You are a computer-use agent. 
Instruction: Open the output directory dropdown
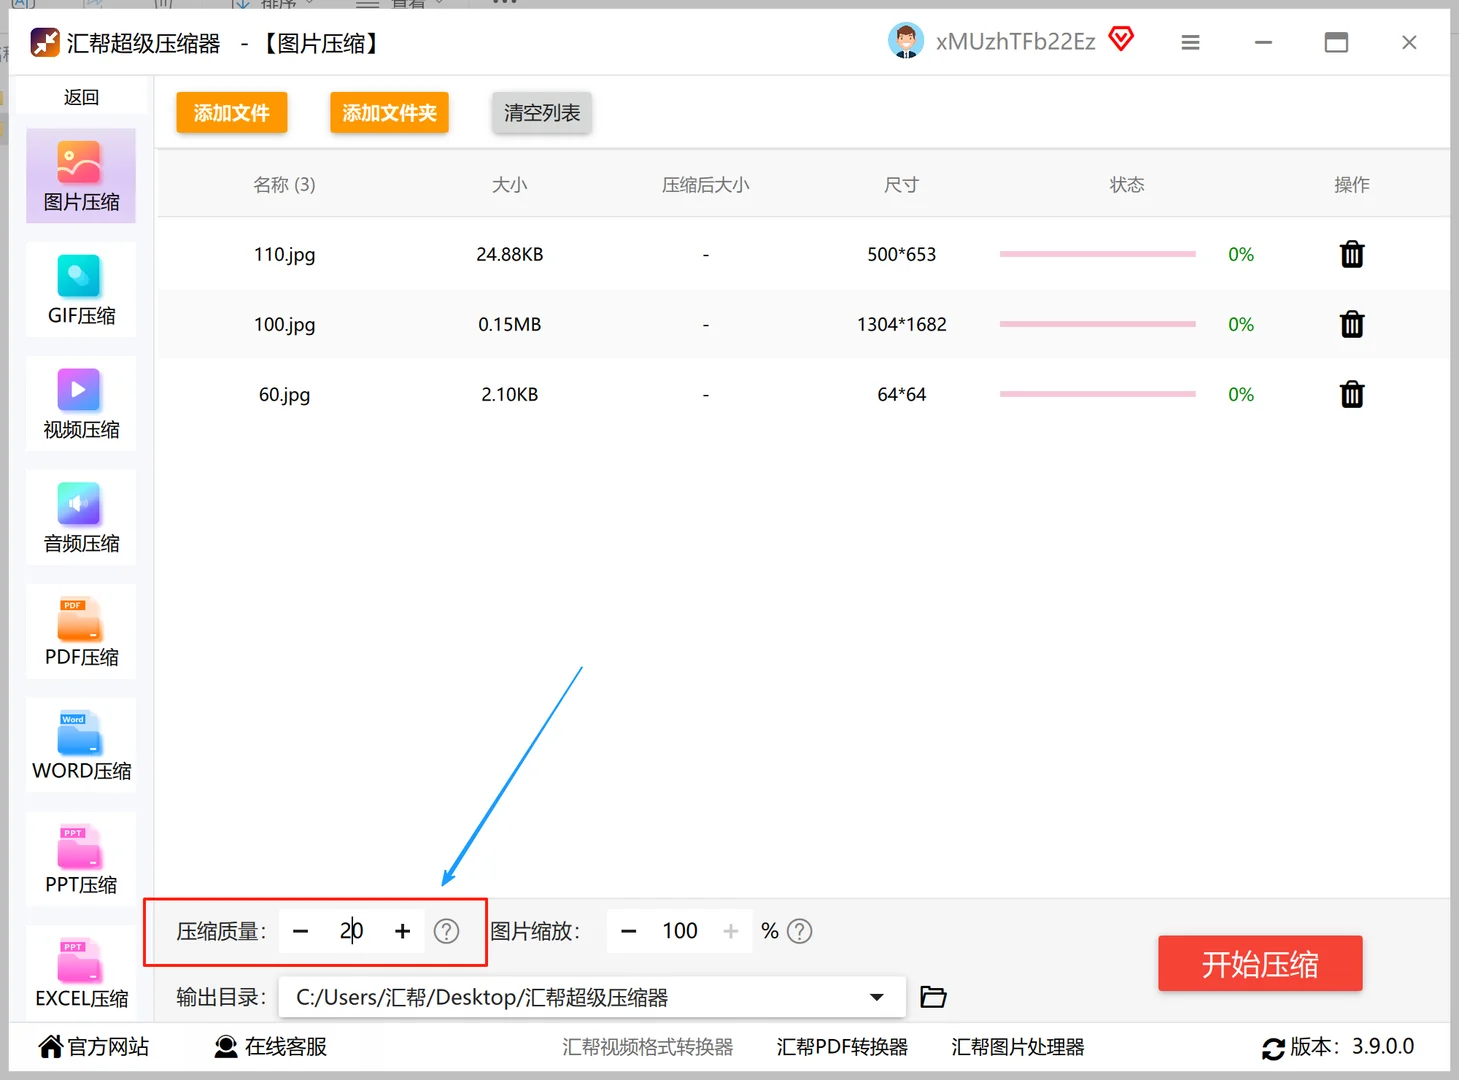click(x=876, y=996)
